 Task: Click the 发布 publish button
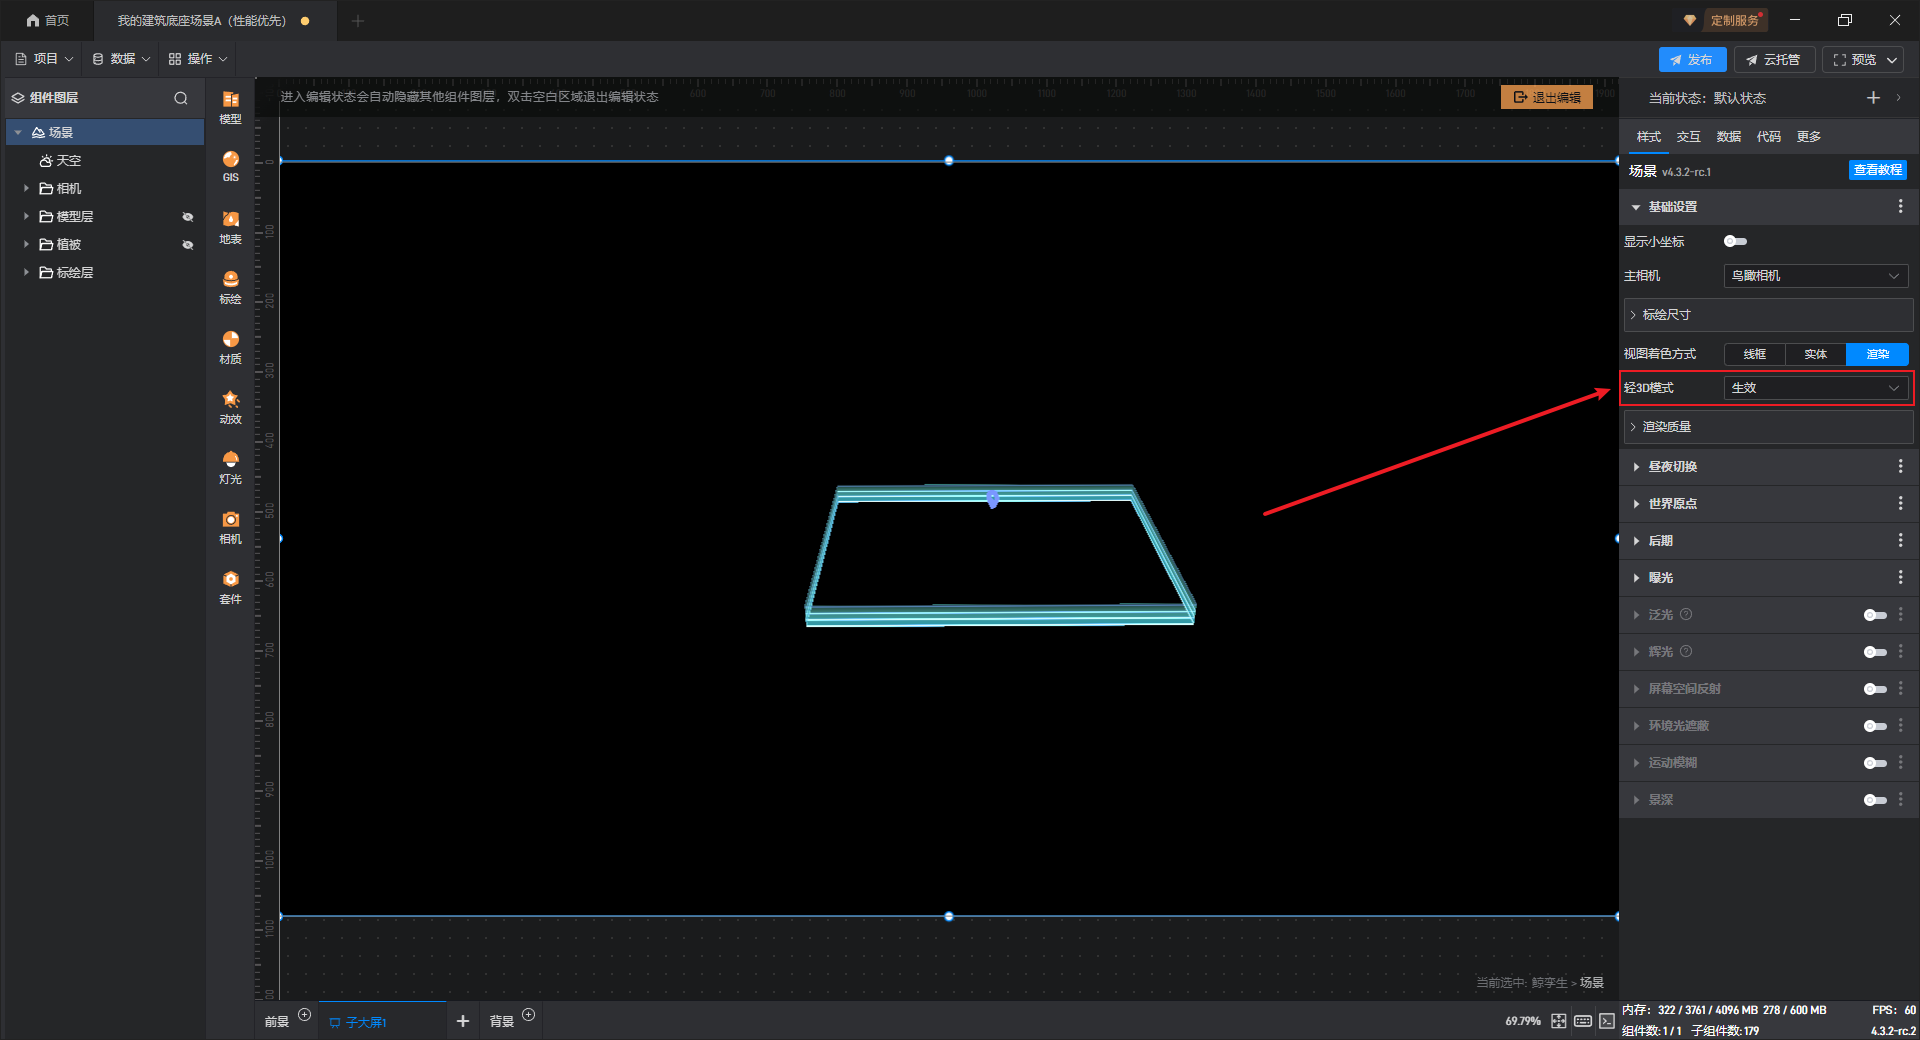point(1692,60)
